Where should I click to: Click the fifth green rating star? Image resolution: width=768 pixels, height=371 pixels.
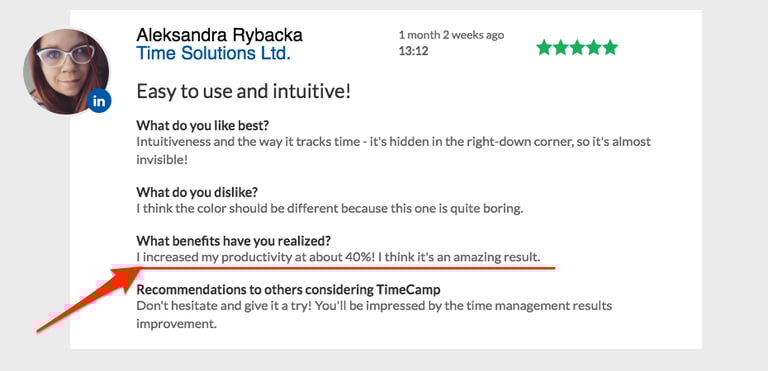pyautogui.click(x=610, y=48)
